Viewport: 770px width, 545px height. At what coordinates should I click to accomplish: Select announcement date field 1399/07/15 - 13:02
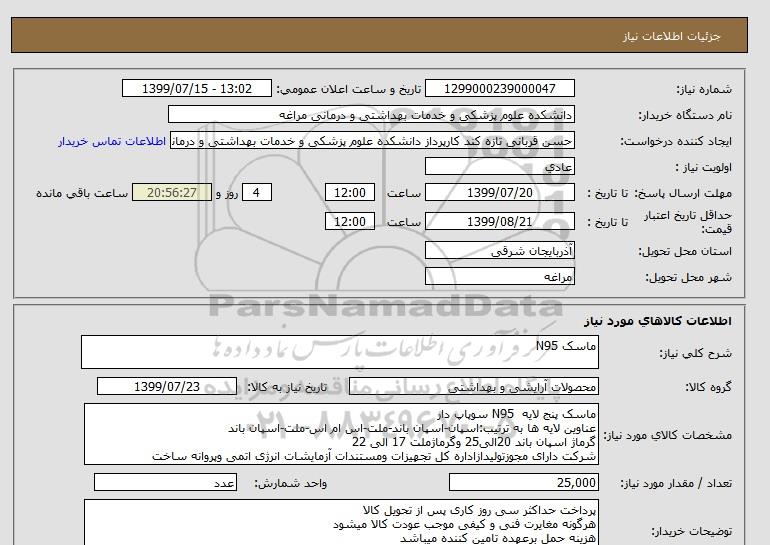(196, 89)
